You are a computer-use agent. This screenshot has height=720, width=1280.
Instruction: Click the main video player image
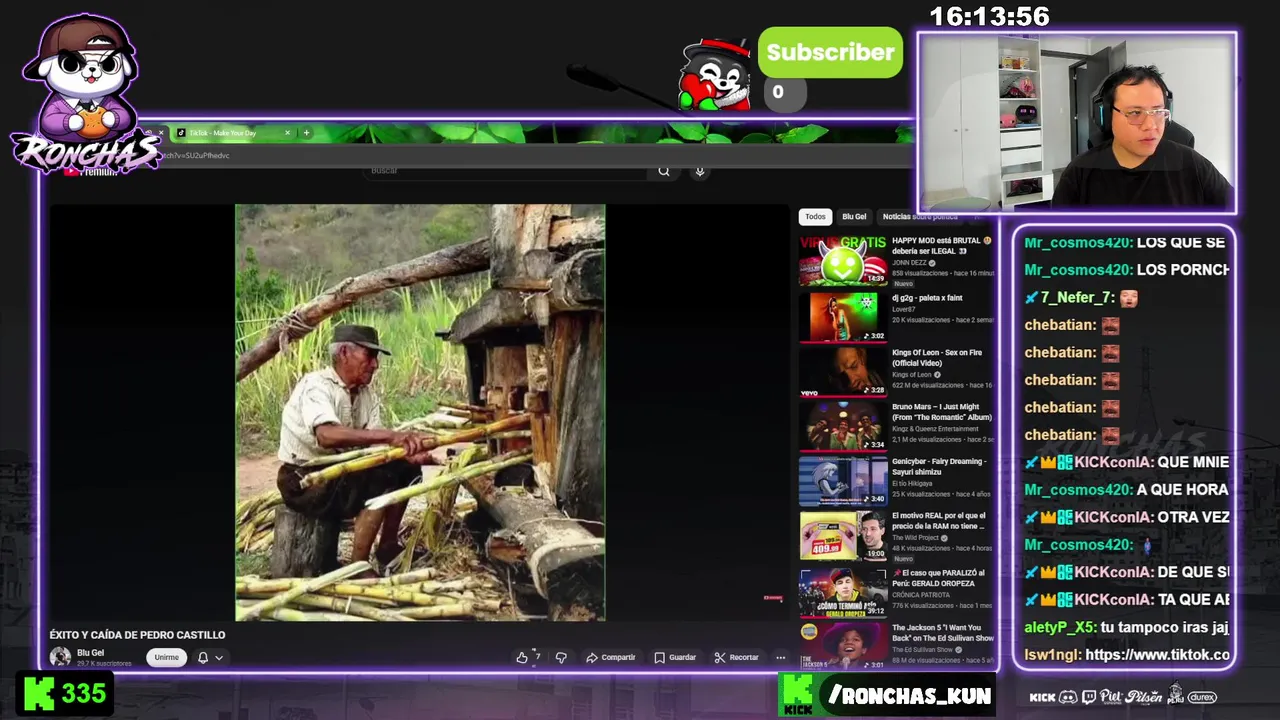point(420,412)
